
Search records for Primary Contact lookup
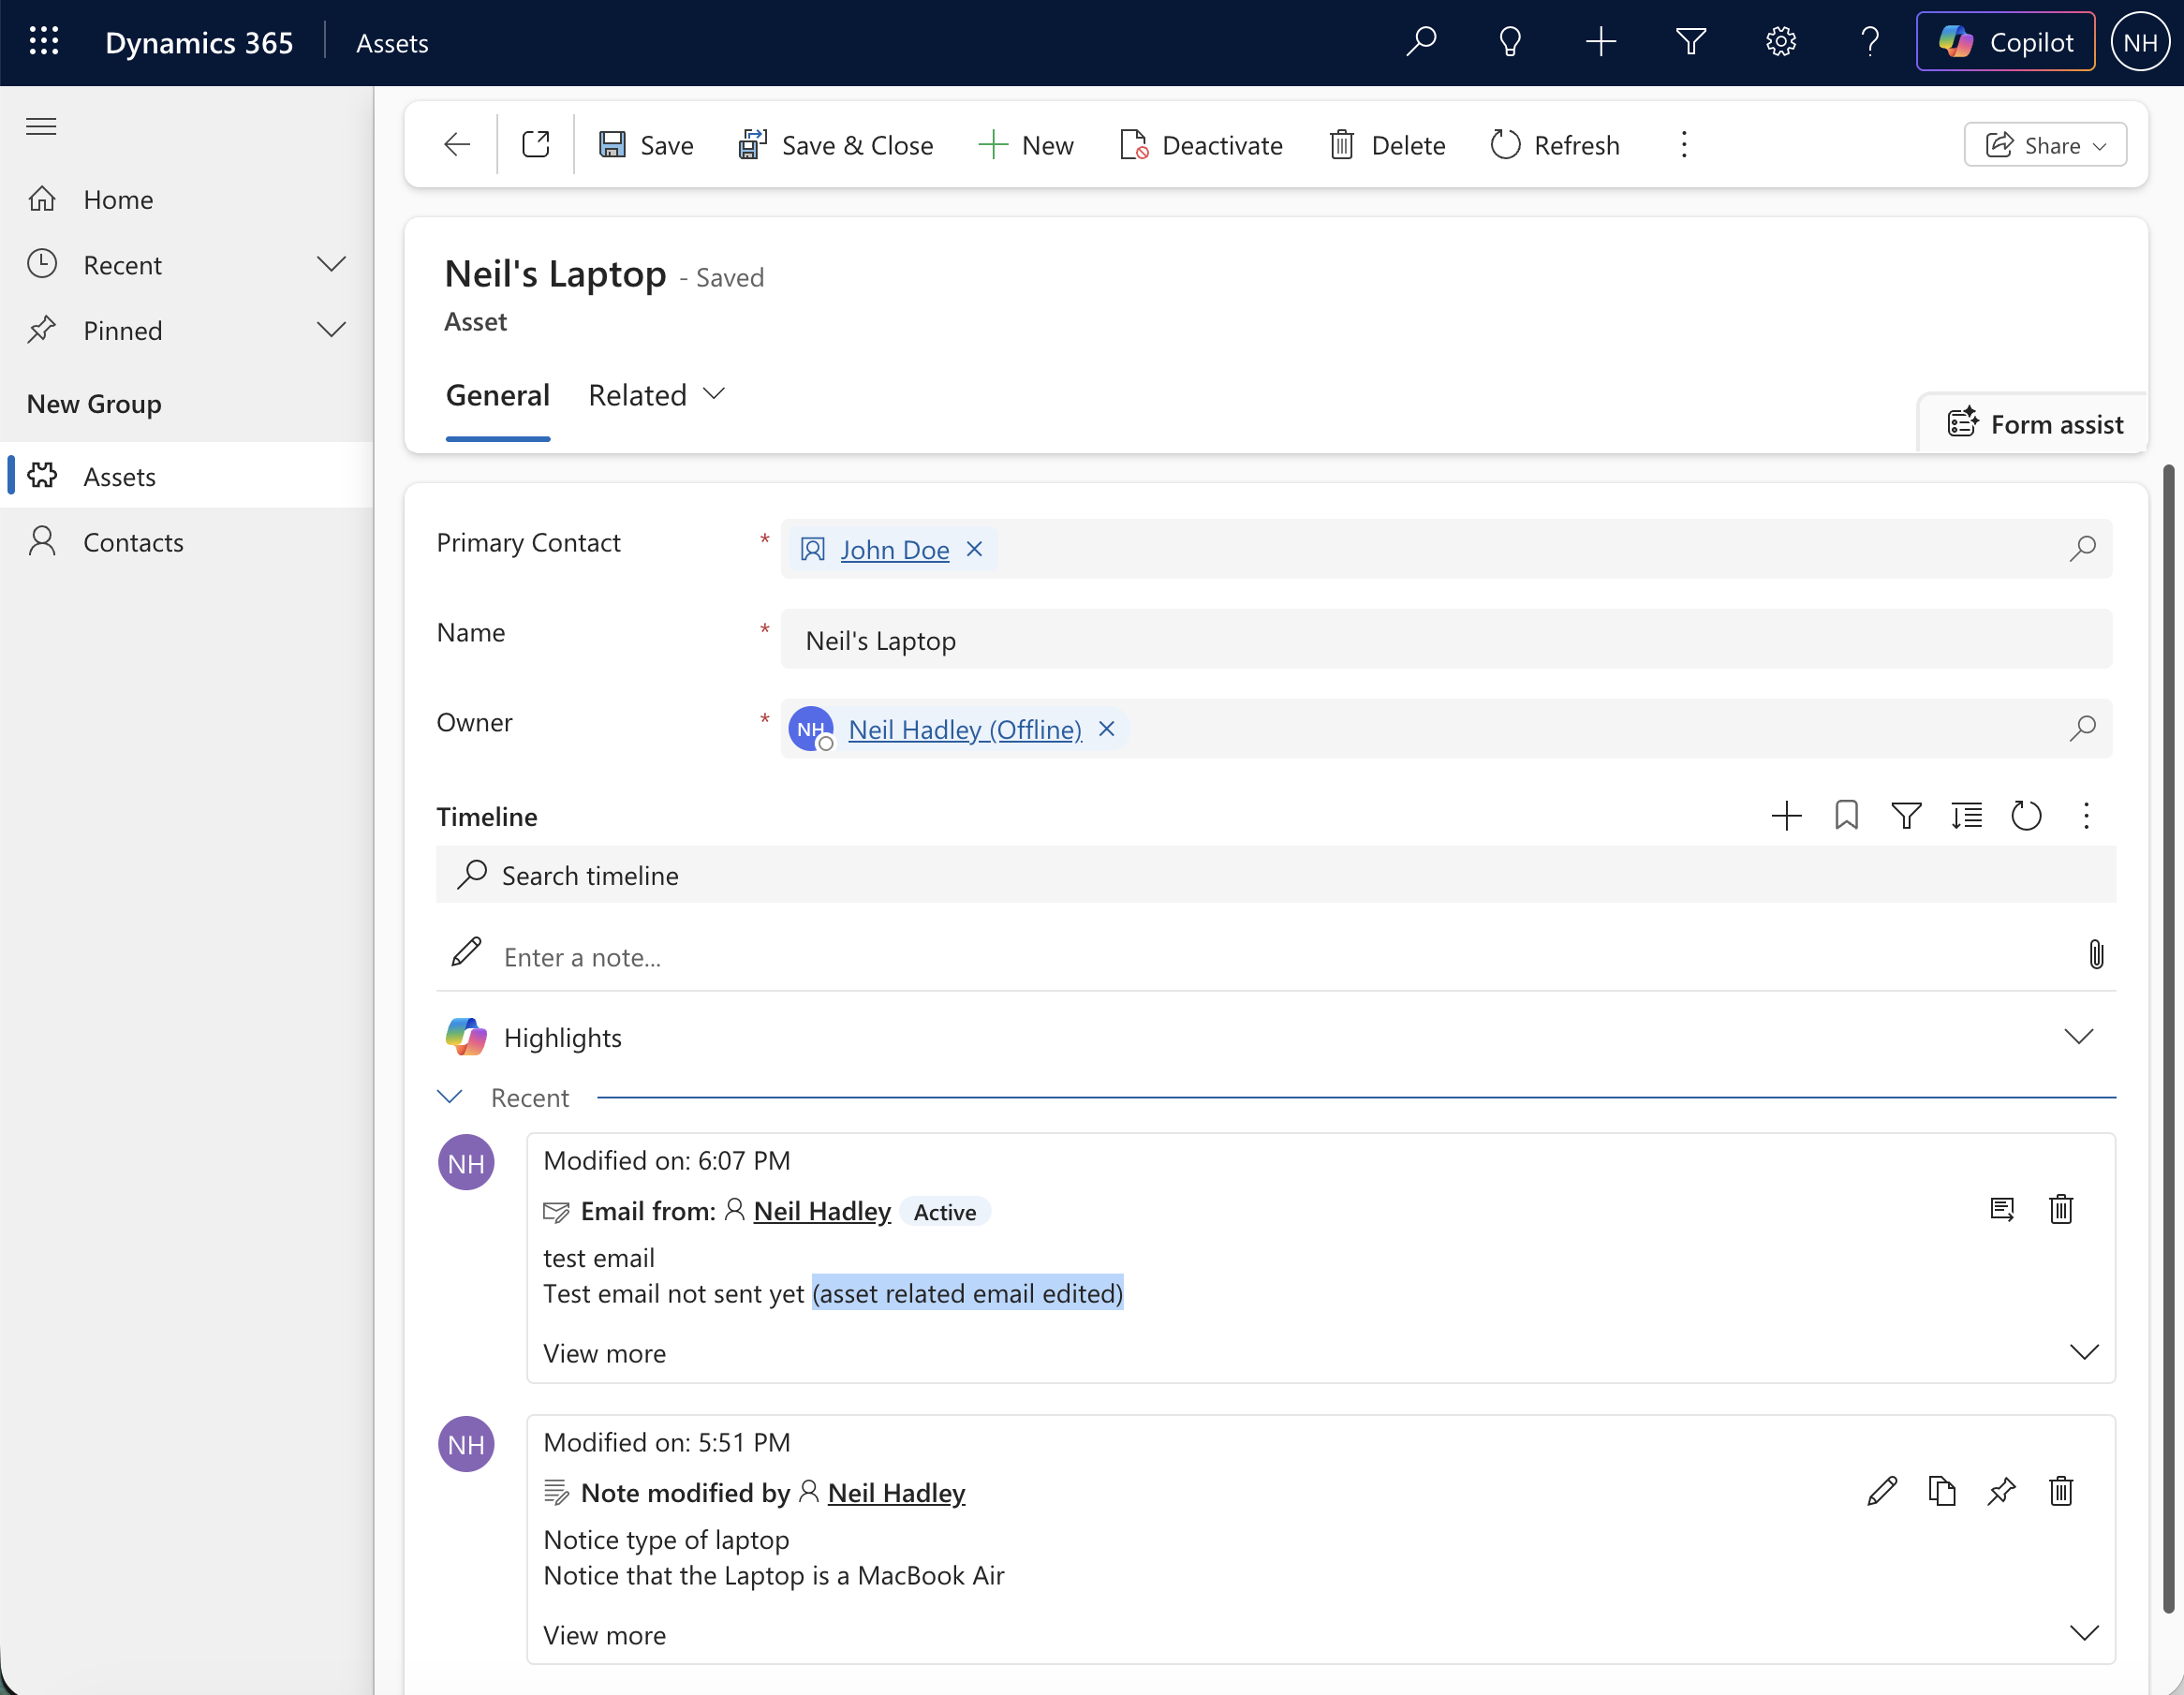coord(2082,549)
